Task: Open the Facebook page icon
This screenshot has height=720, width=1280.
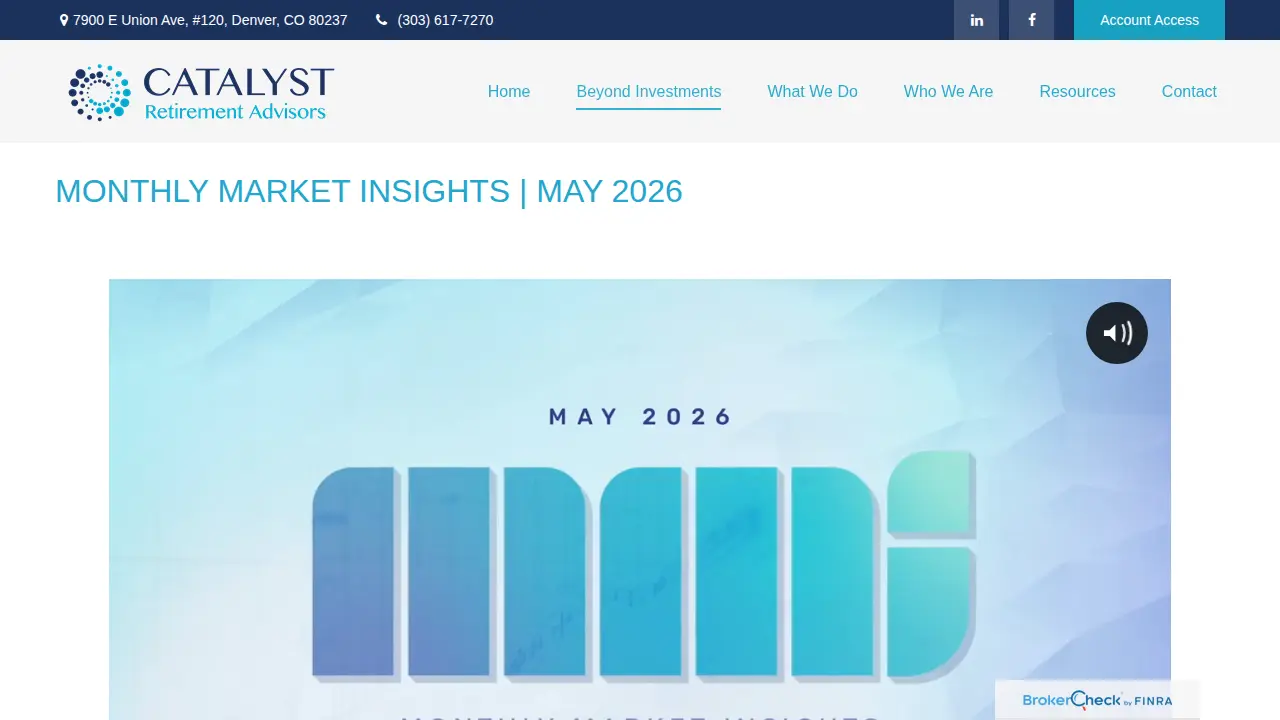Action: (x=1031, y=20)
